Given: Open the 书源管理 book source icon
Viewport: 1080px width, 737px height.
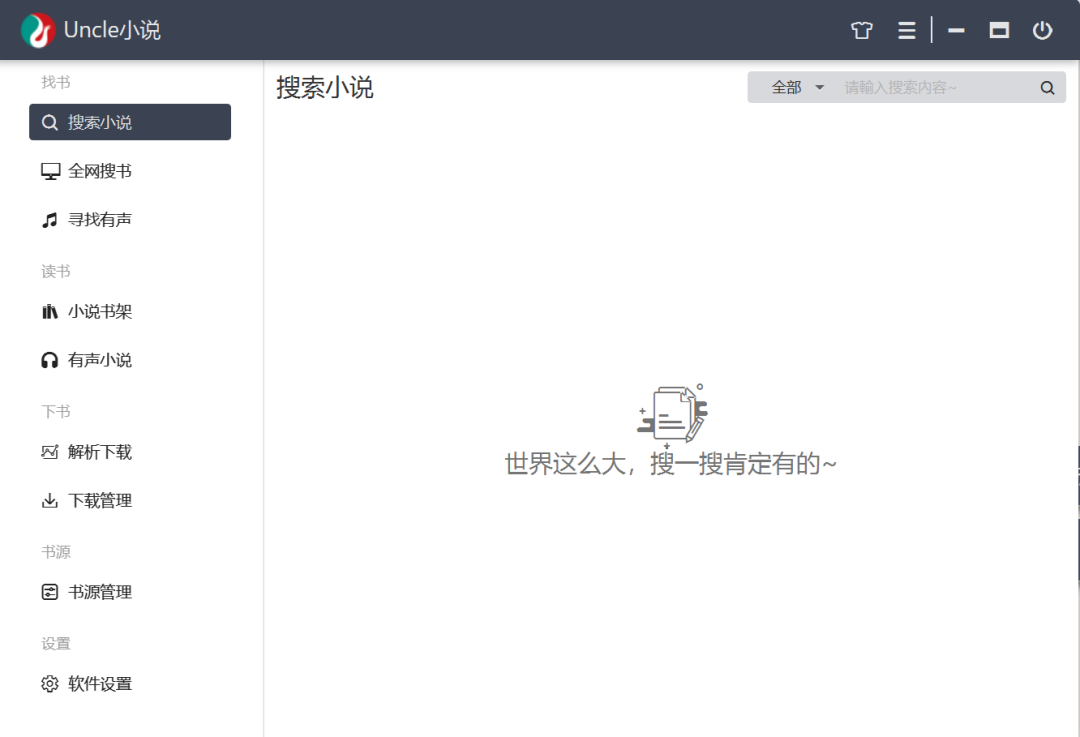Looking at the screenshot, I should [50, 591].
